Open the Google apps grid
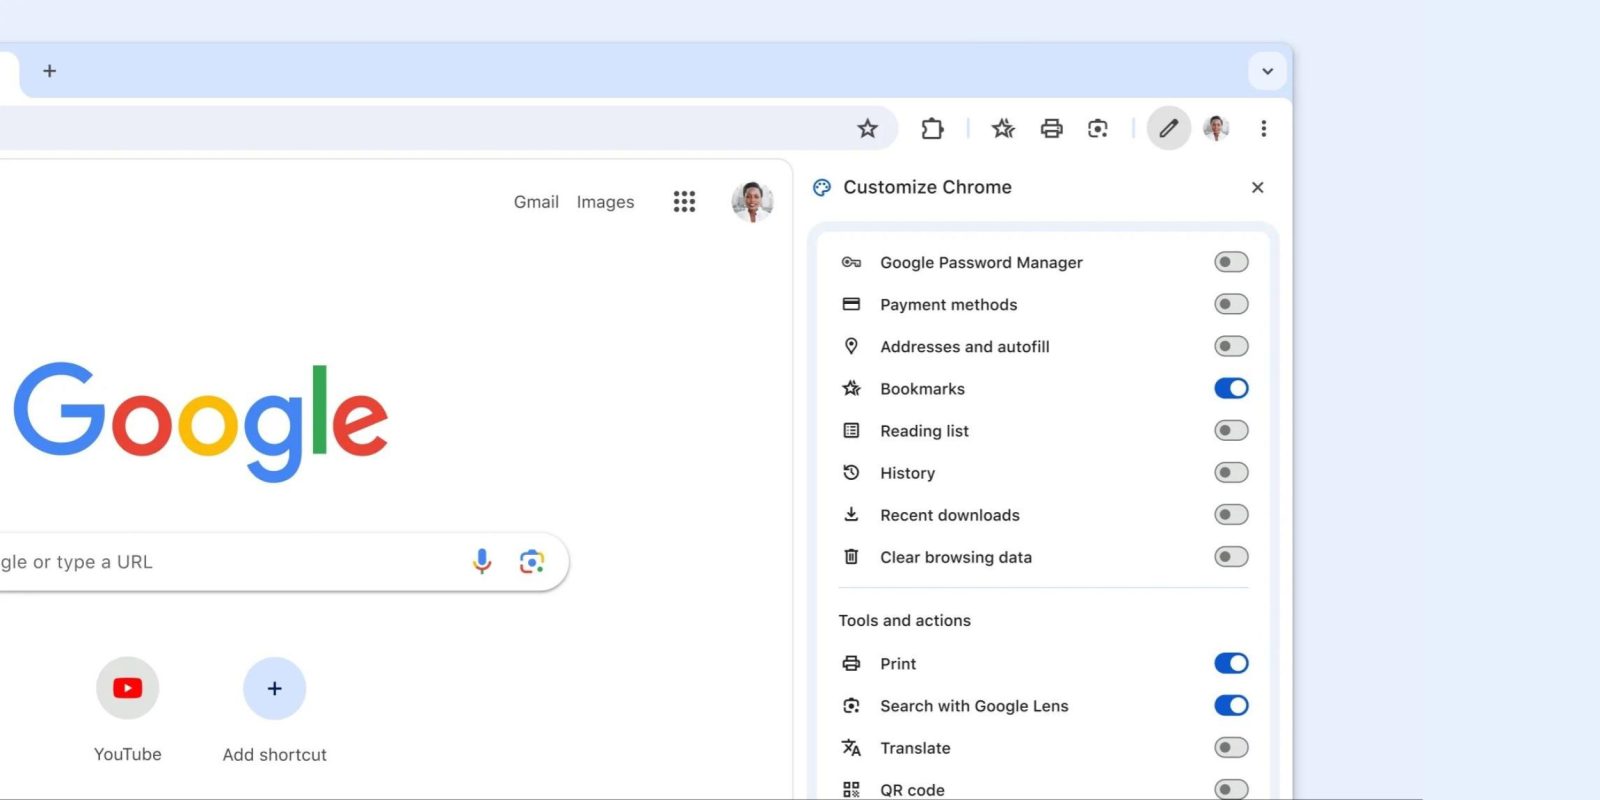The image size is (1600, 800). point(684,202)
